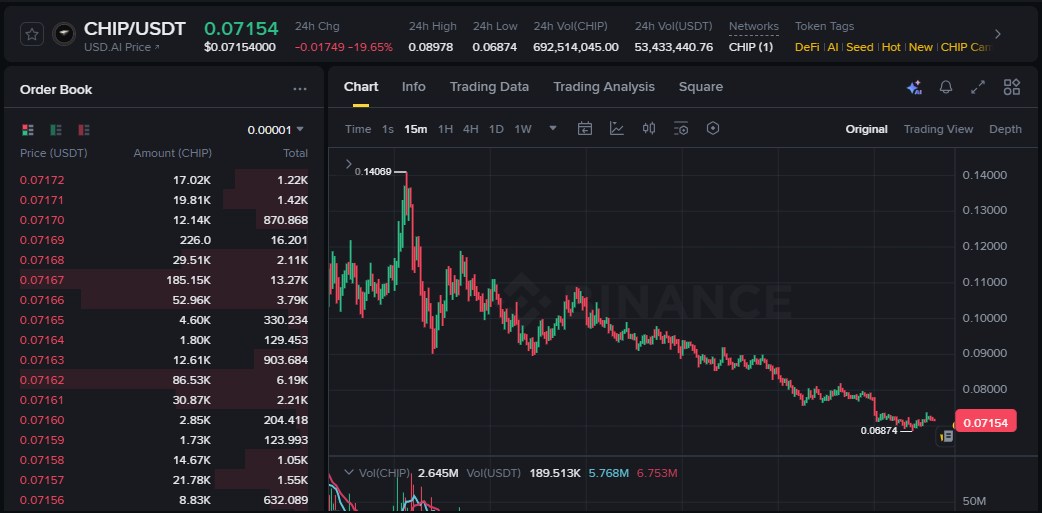Expand chart to fullscreen

[978, 87]
